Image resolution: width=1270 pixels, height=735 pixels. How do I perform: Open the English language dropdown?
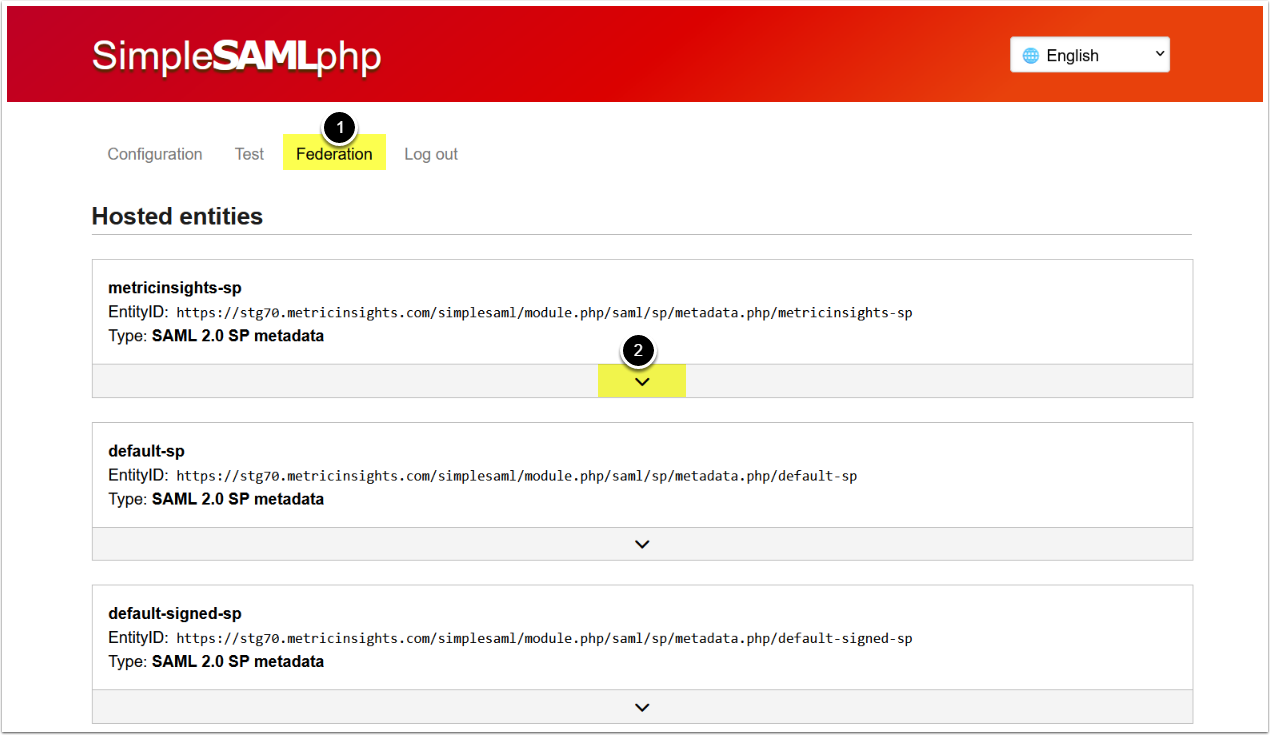click(x=1090, y=55)
